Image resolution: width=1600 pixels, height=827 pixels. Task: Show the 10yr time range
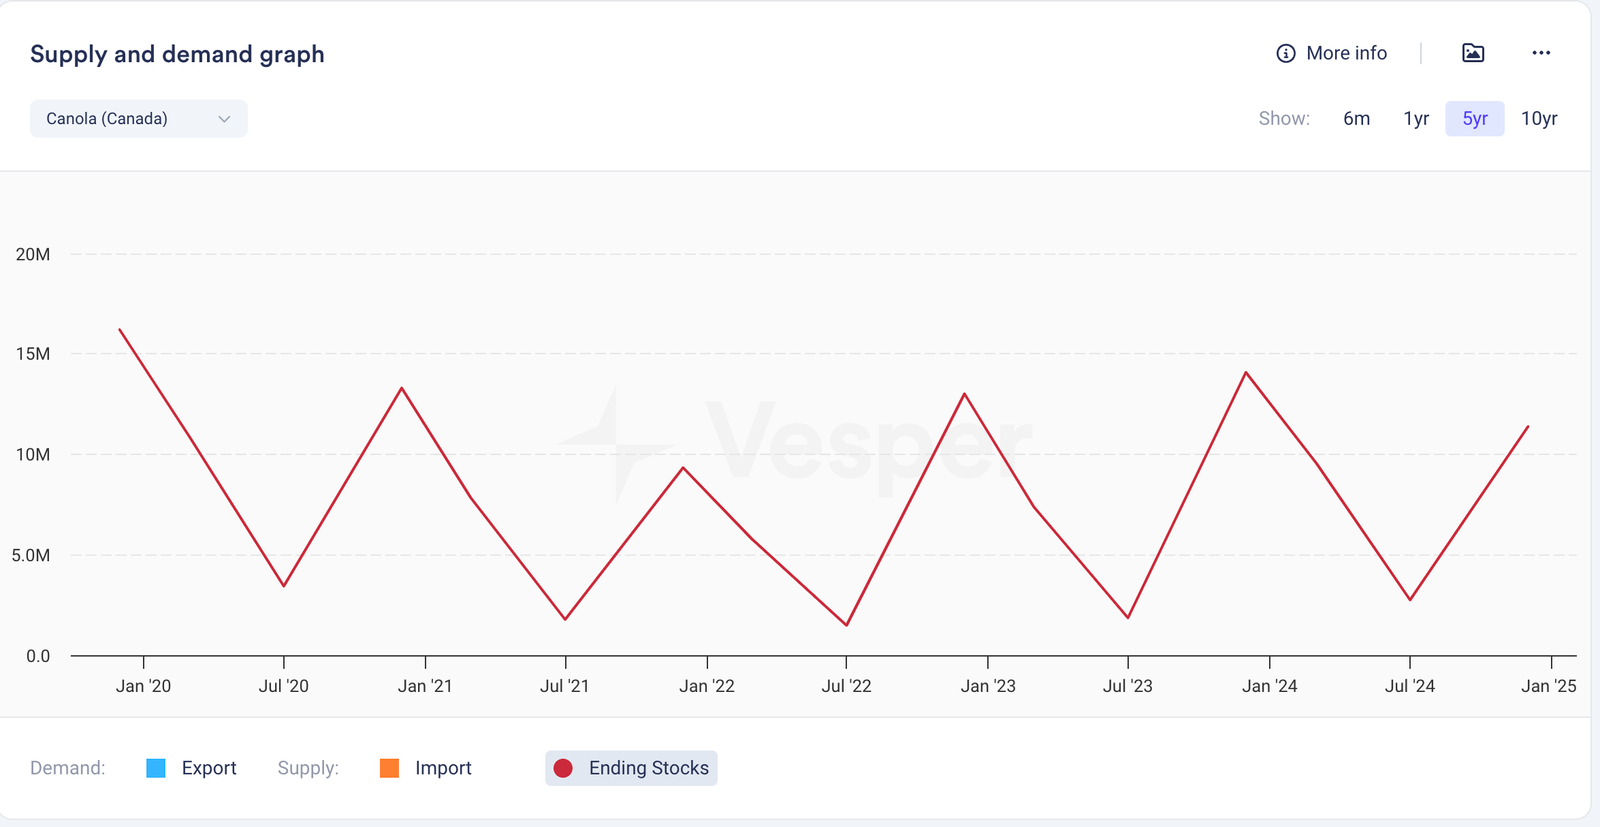coord(1539,119)
